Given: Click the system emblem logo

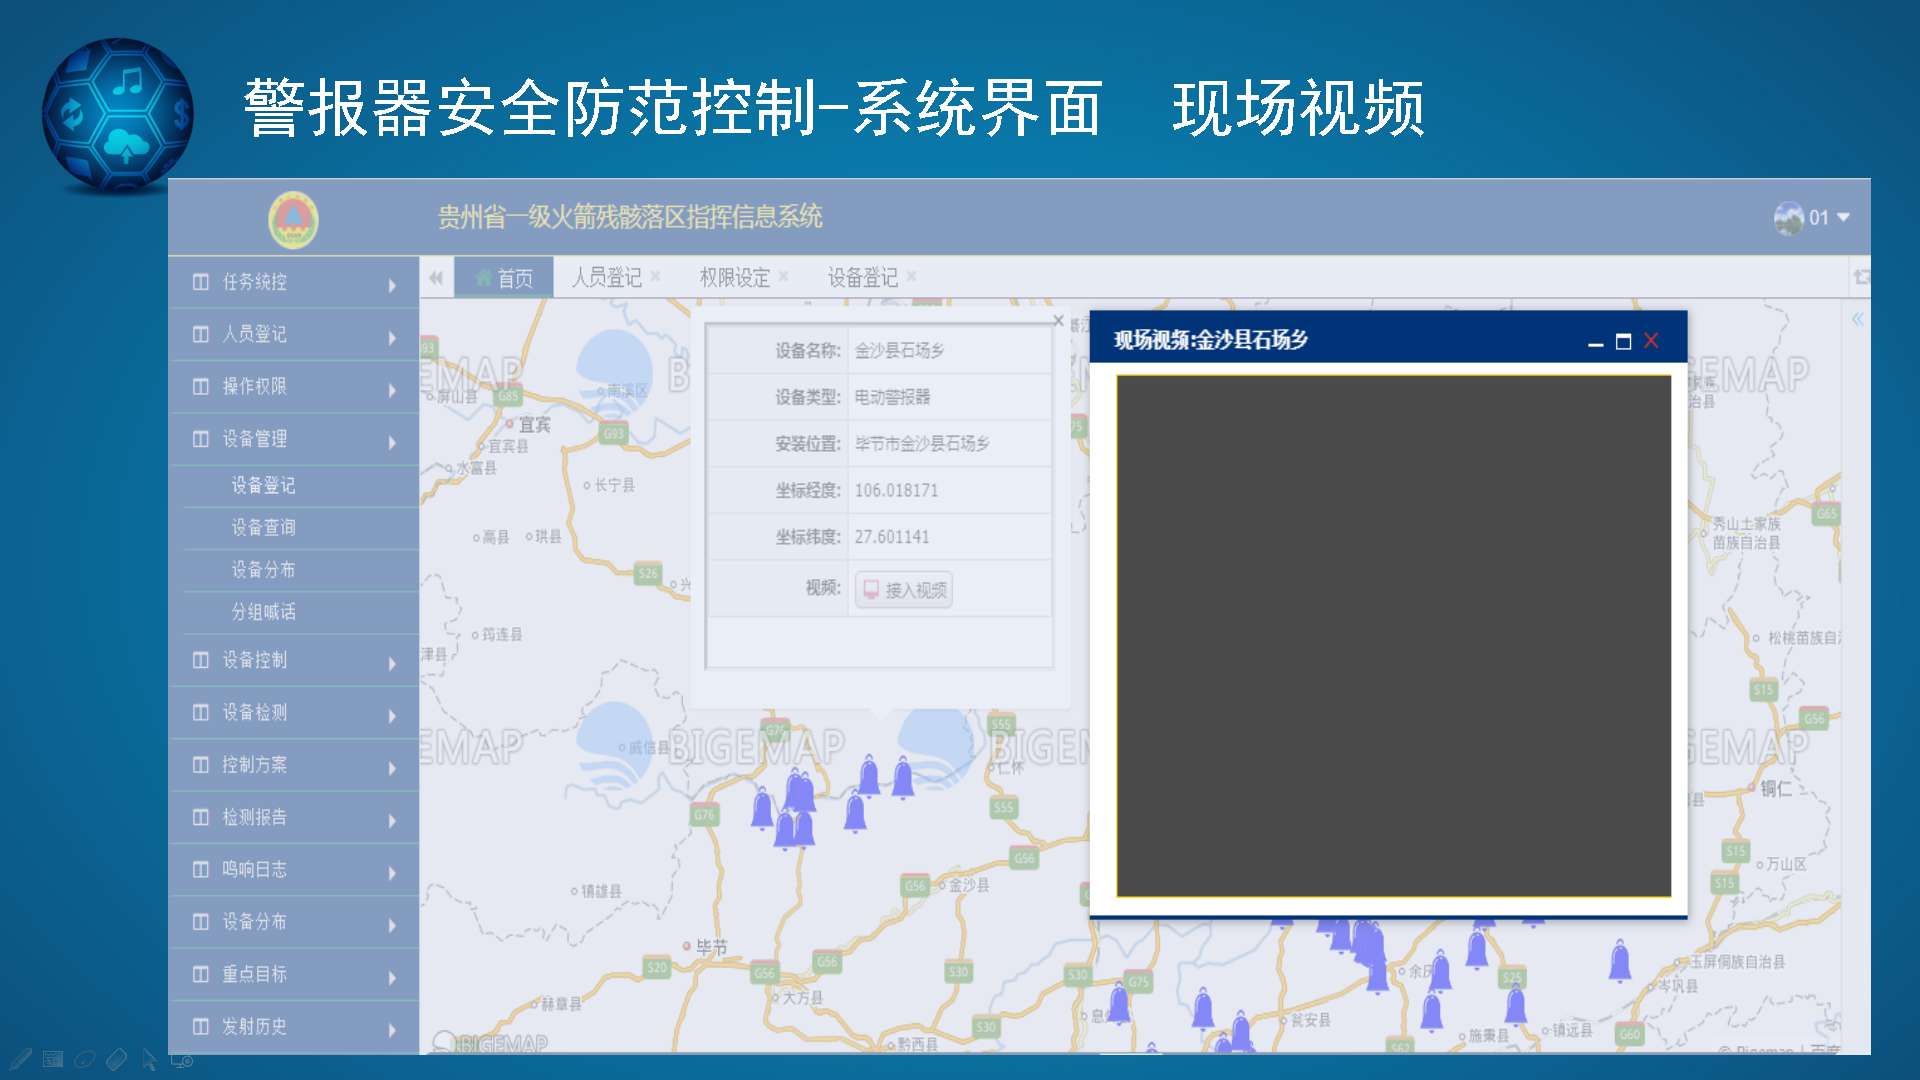Looking at the screenshot, I should (x=293, y=218).
